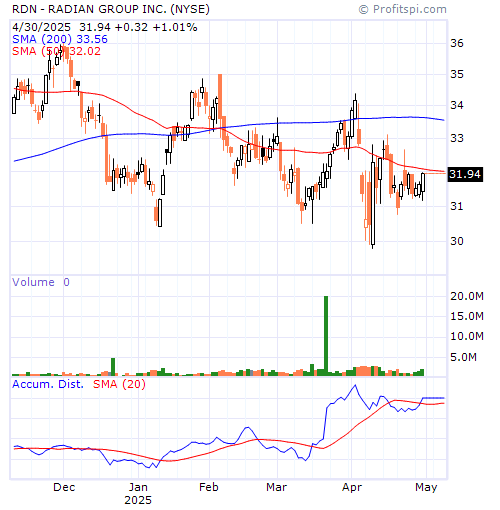Click the 4/30/2025 date quote header

coord(41,27)
